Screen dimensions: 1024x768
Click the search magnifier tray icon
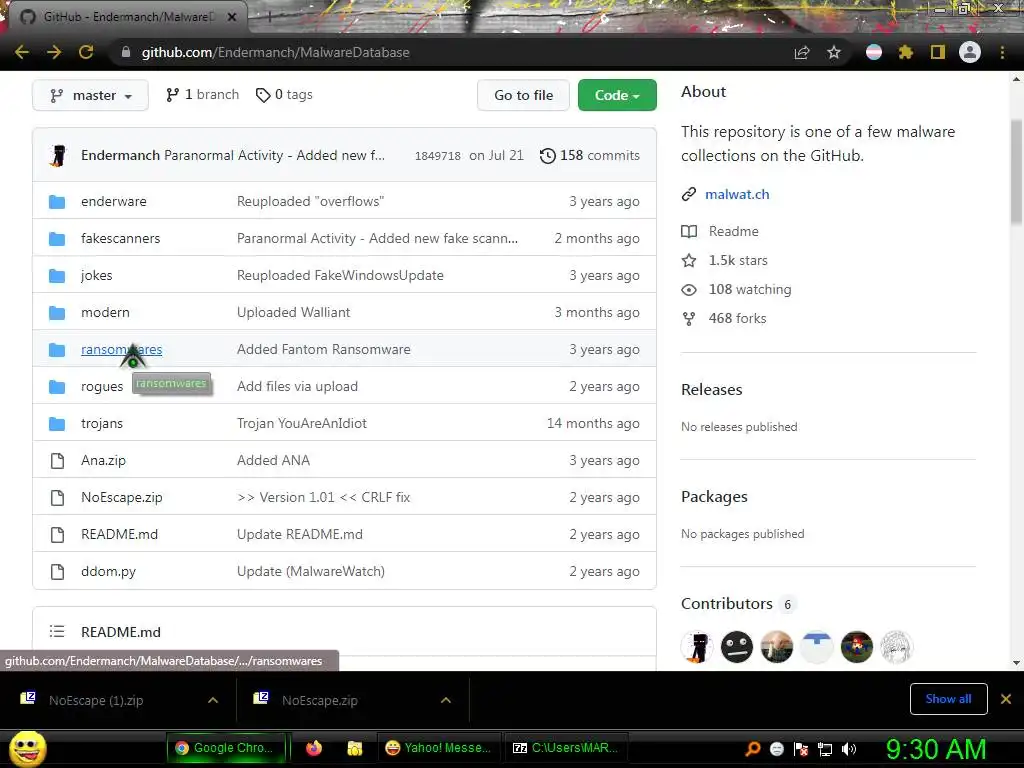(x=753, y=749)
